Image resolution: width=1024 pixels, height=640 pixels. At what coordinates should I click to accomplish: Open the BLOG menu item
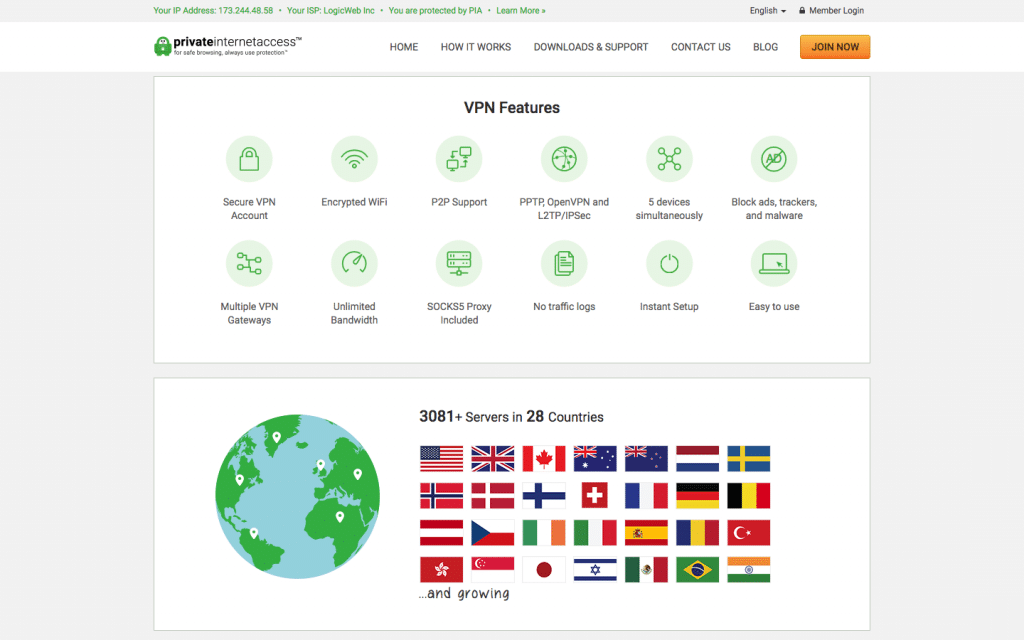(x=765, y=47)
